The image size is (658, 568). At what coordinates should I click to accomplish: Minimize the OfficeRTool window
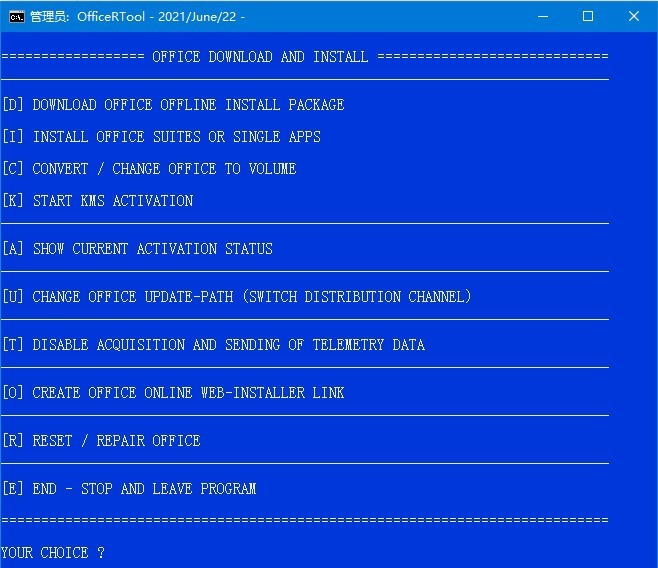pos(543,16)
